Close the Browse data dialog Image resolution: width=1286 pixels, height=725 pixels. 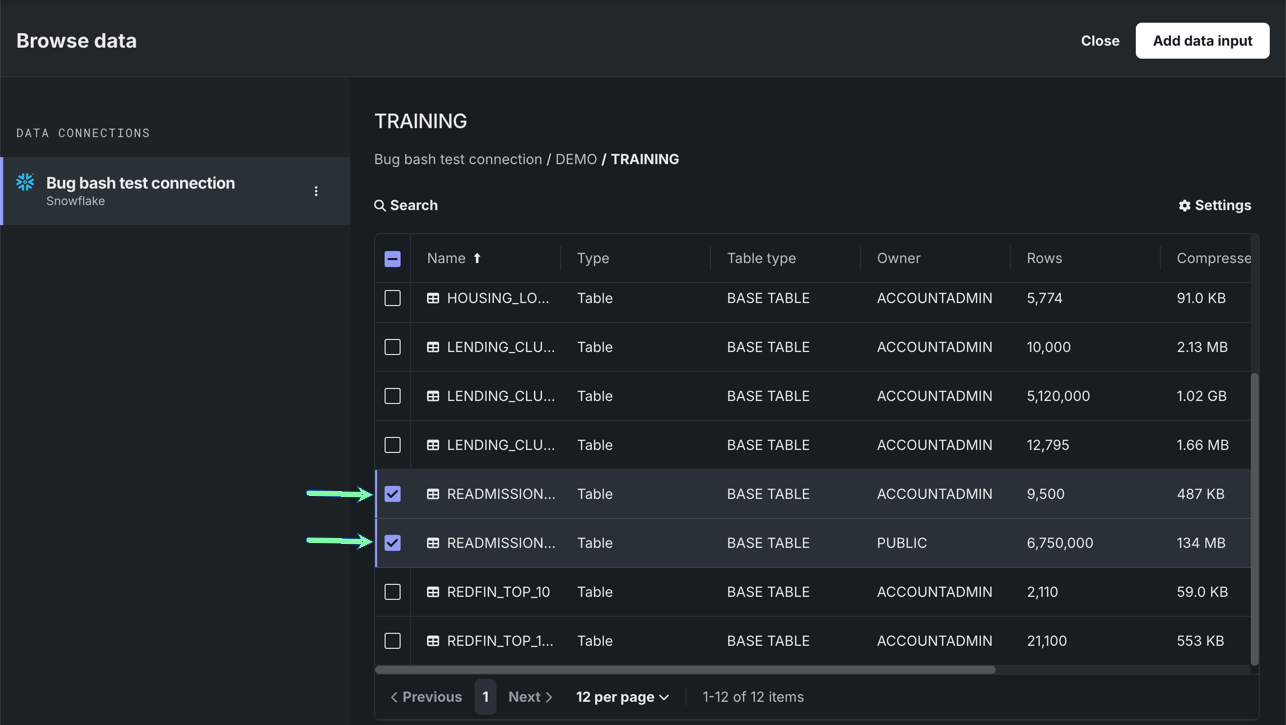coord(1100,41)
